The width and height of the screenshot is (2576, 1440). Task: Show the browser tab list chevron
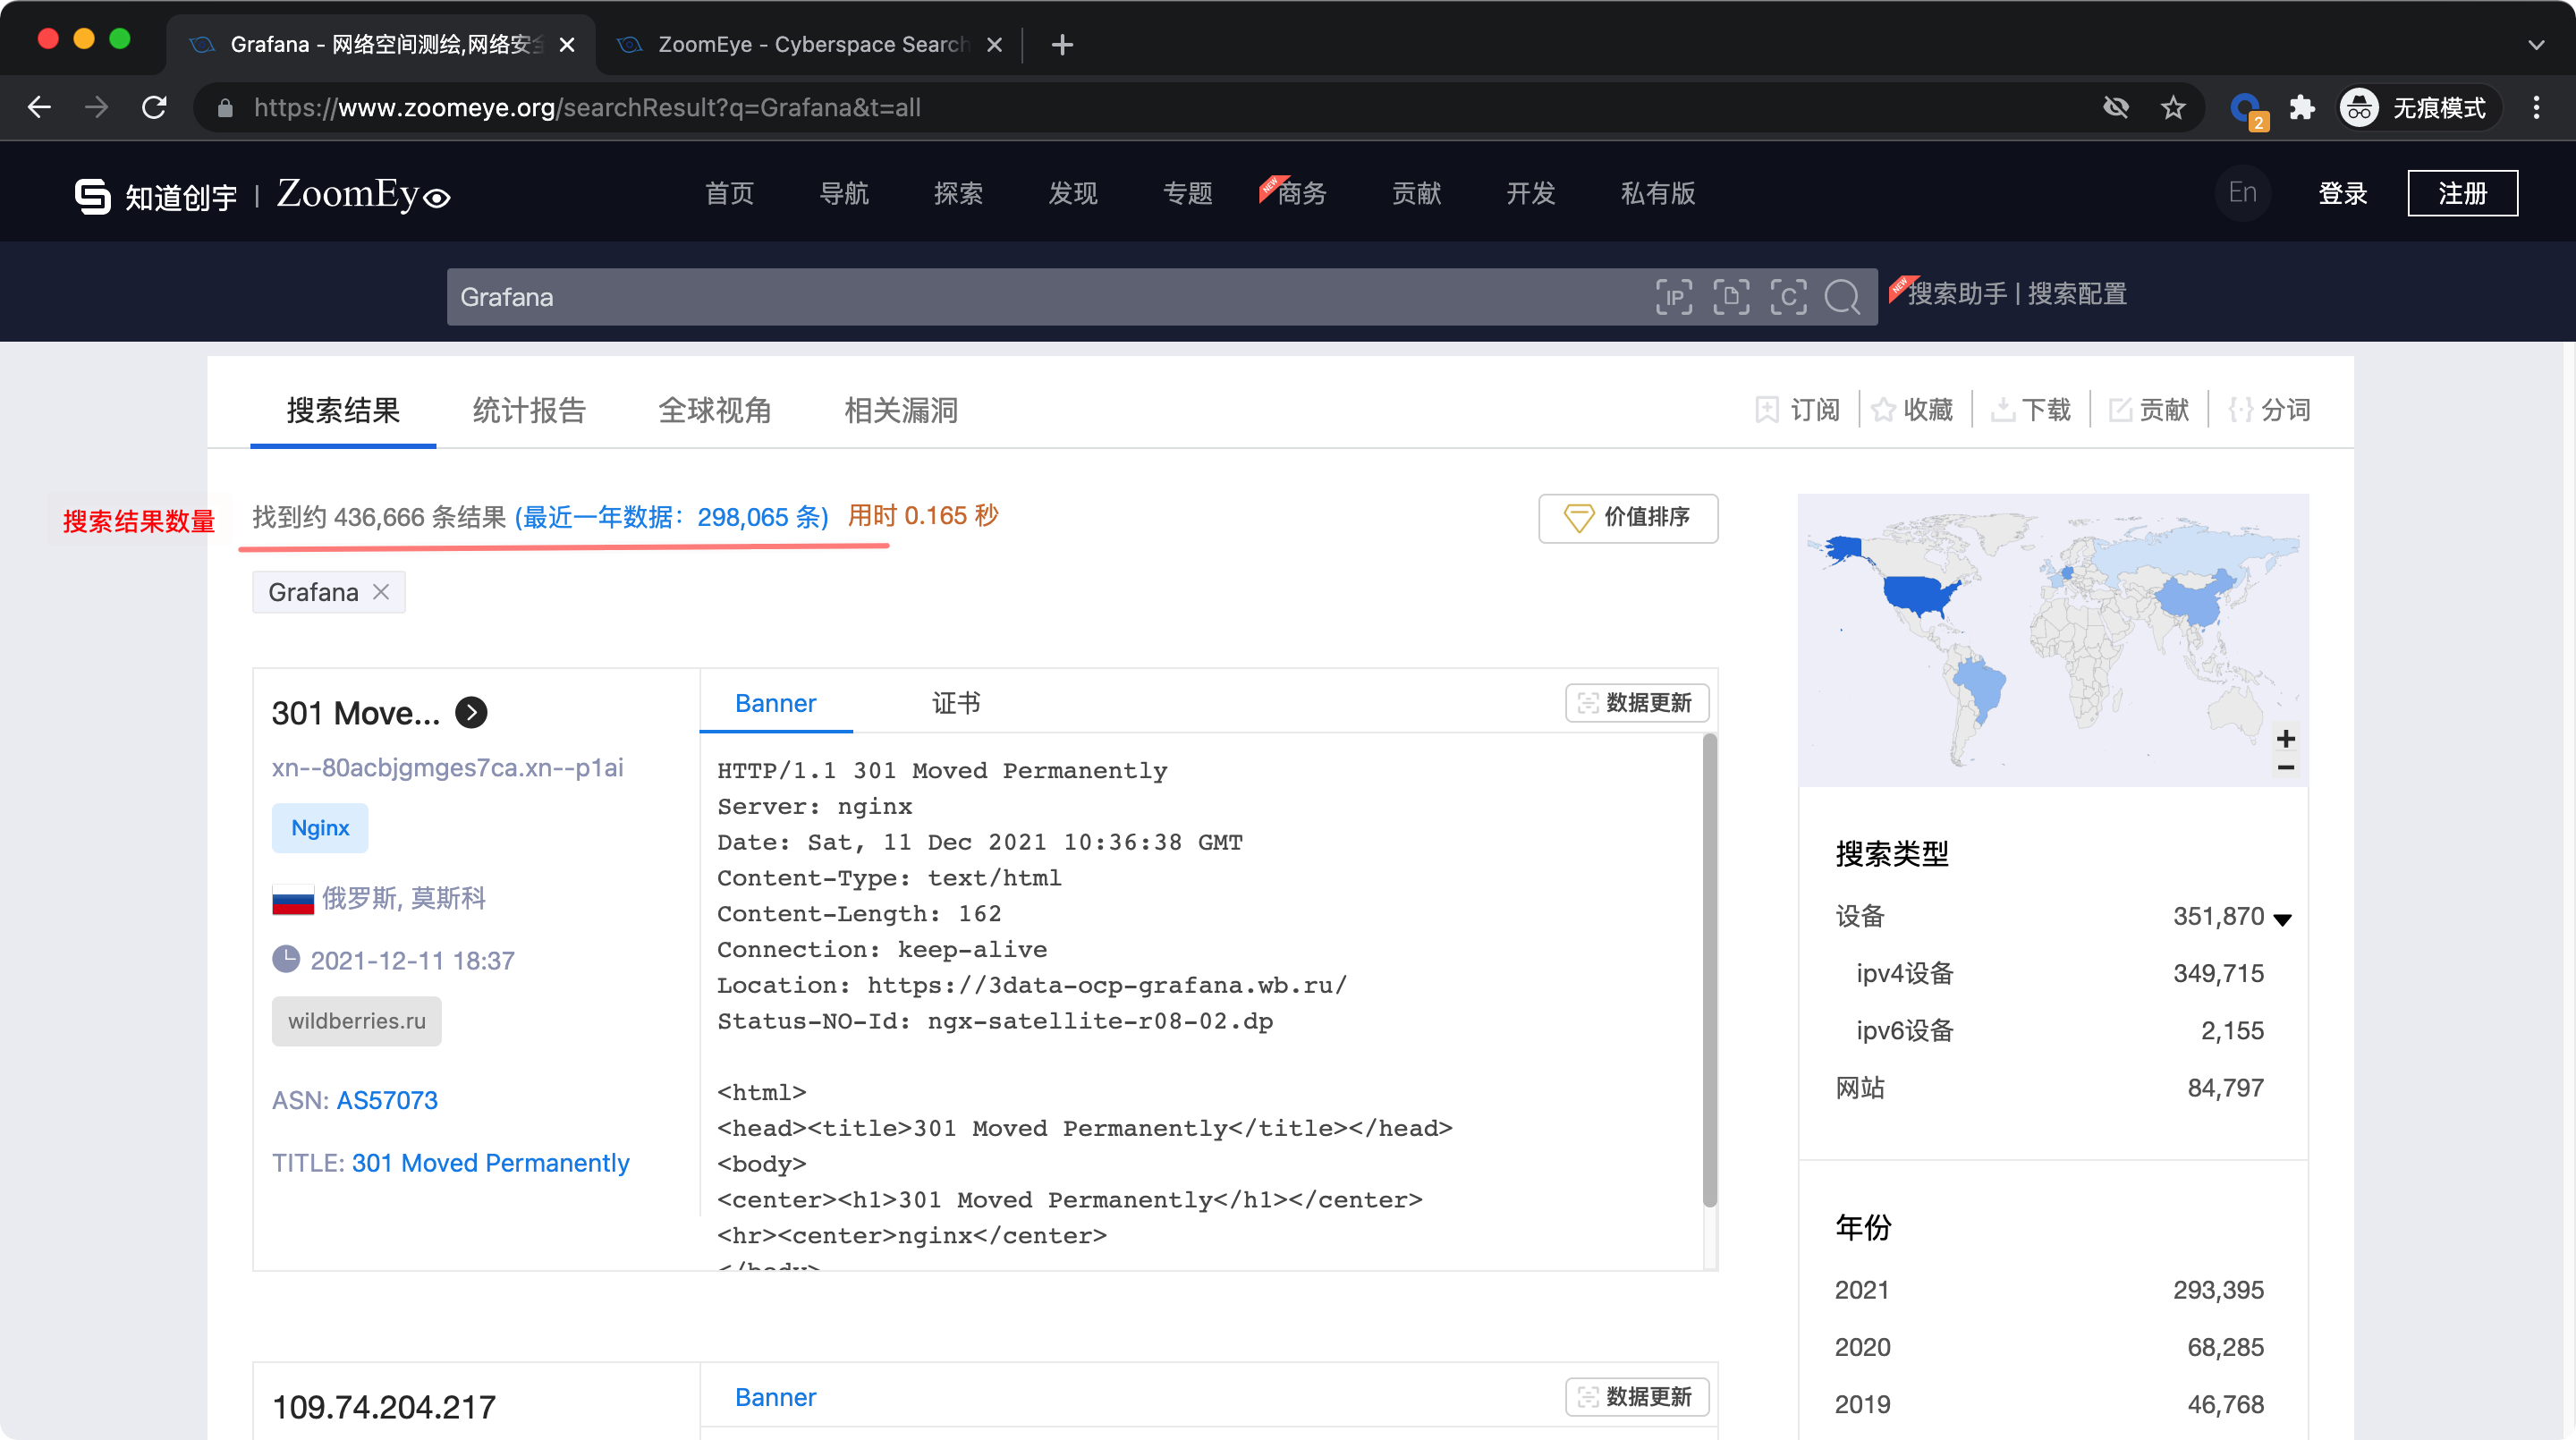point(2536,44)
